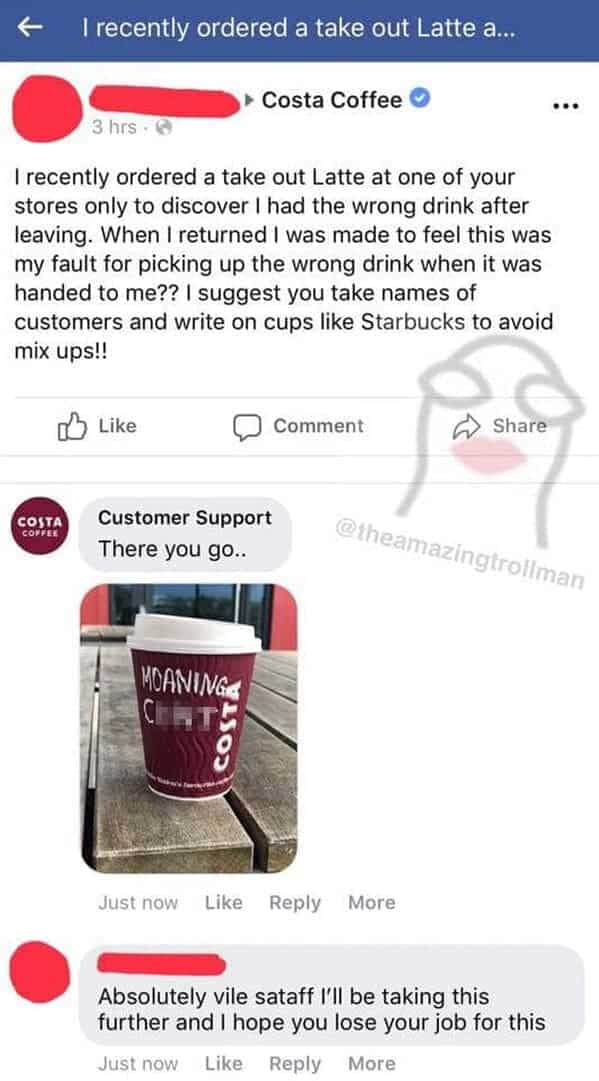Open the three-dot post options menu
Screen dimensions: 599x1081
pyautogui.click(x=566, y=106)
